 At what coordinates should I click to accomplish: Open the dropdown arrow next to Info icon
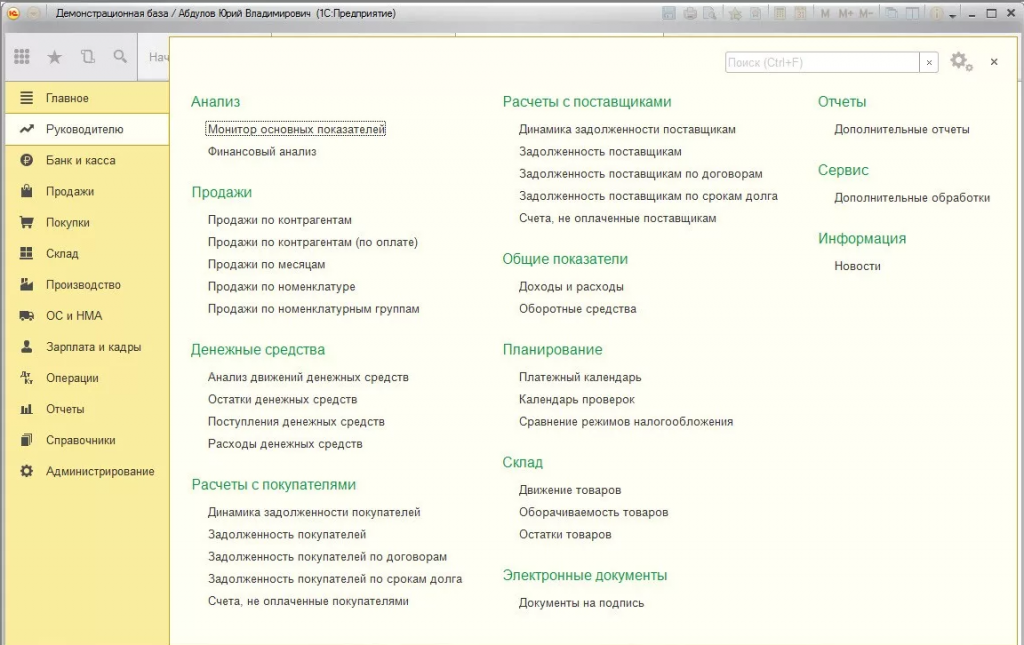point(953,15)
